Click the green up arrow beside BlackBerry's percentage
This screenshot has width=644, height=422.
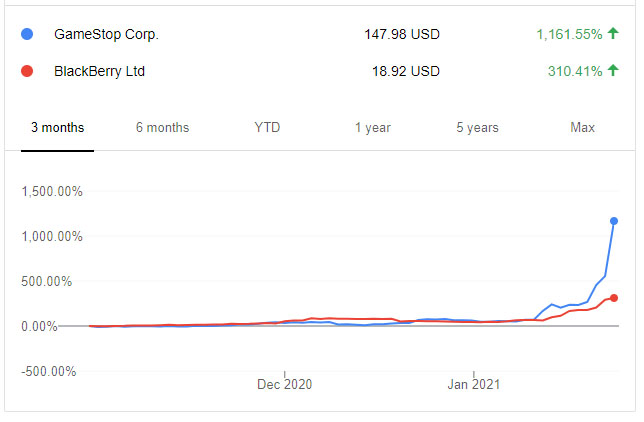pyautogui.click(x=613, y=71)
